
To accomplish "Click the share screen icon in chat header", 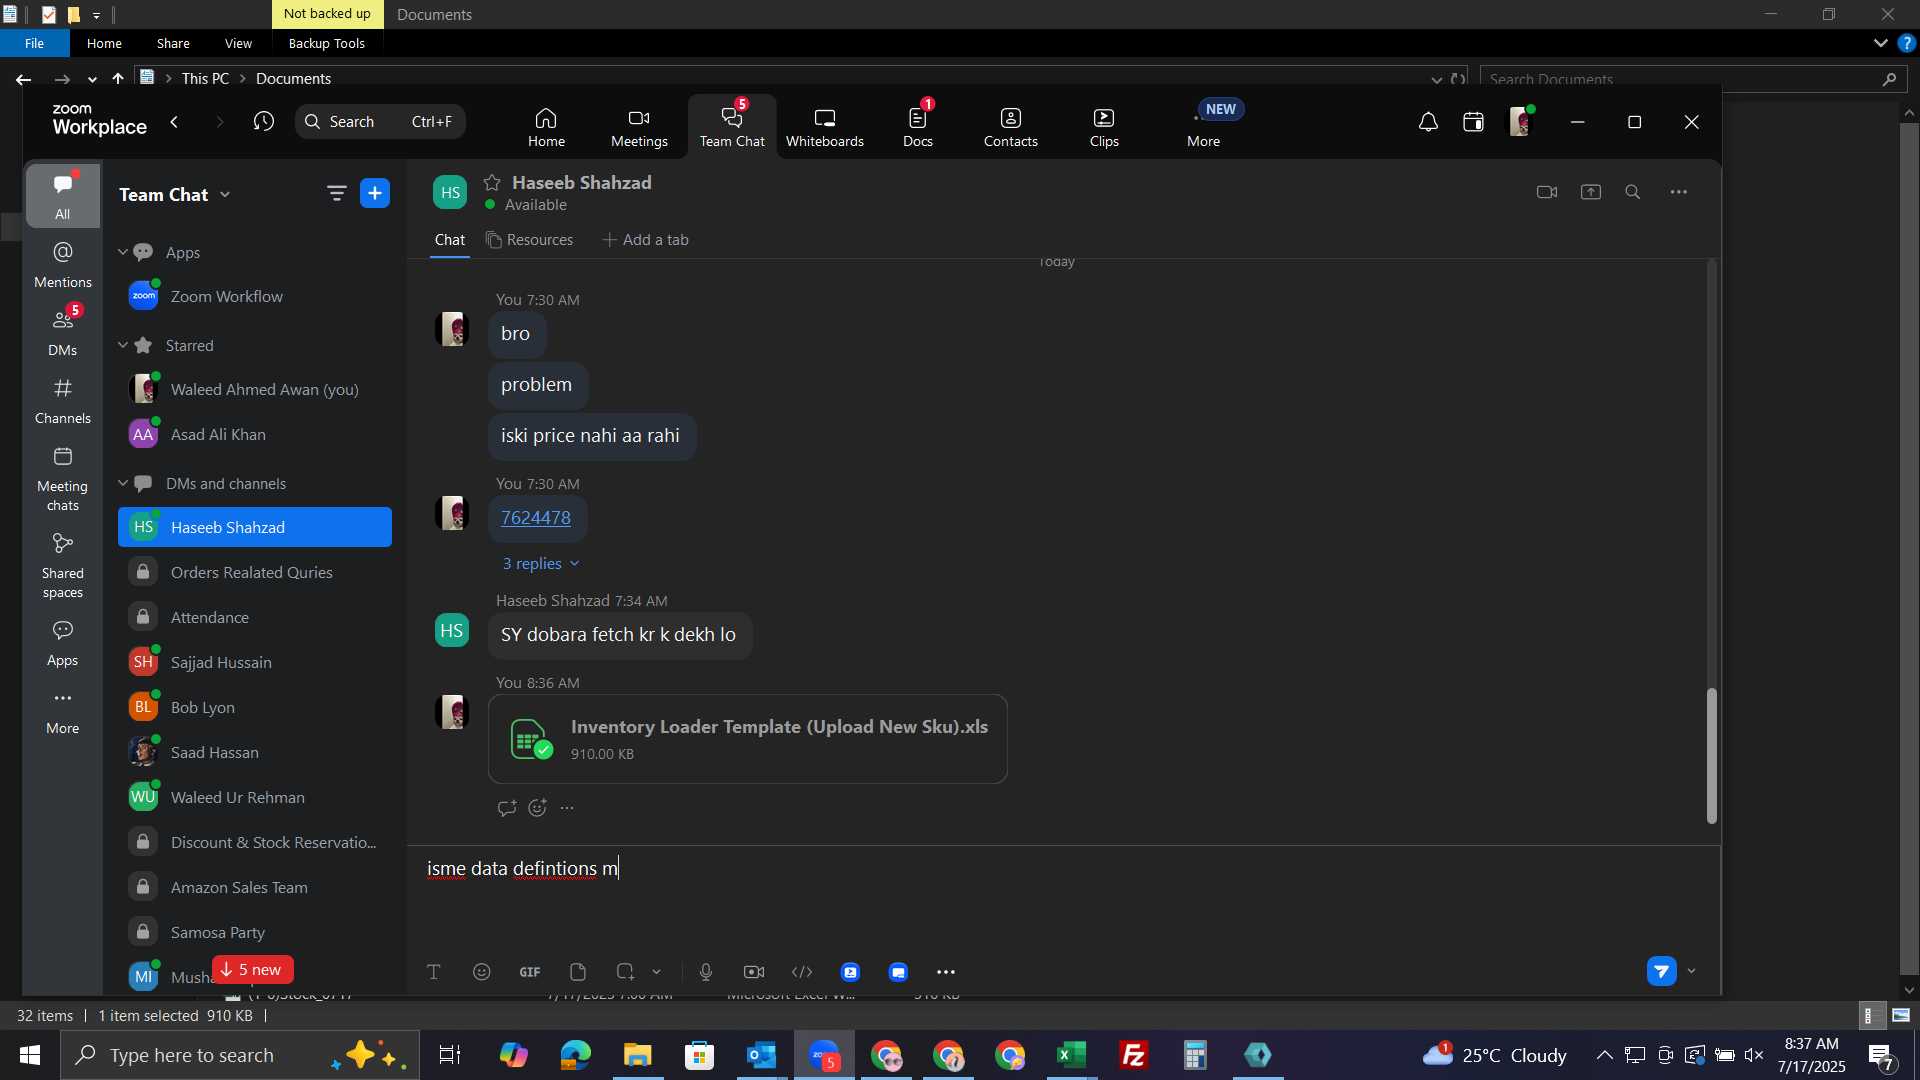I will pyautogui.click(x=1591, y=192).
